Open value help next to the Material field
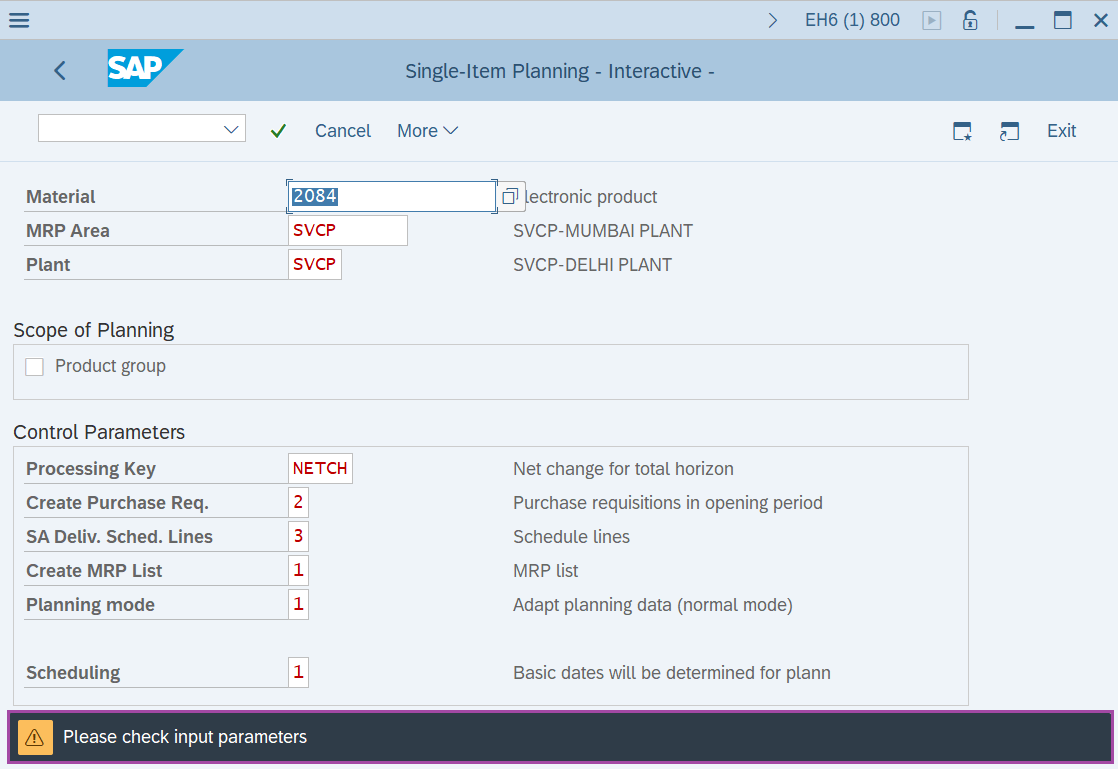This screenshot has width=1118, height=769. 510,197
